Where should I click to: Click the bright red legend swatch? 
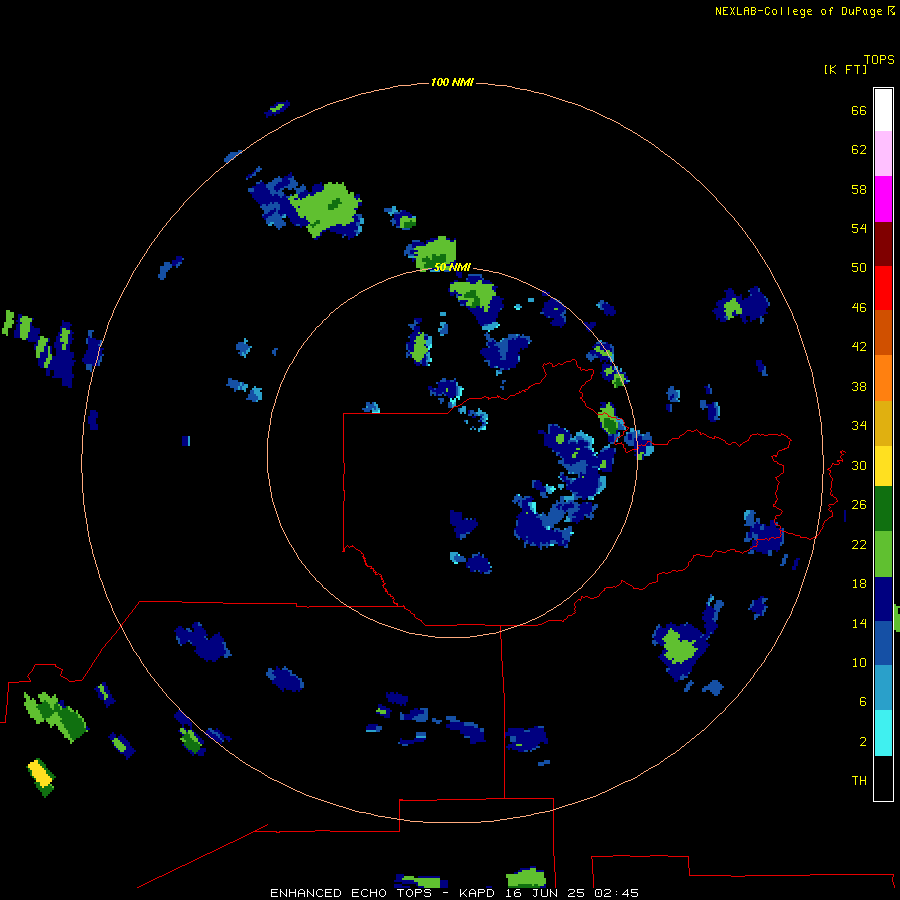(x=883, y=288)
